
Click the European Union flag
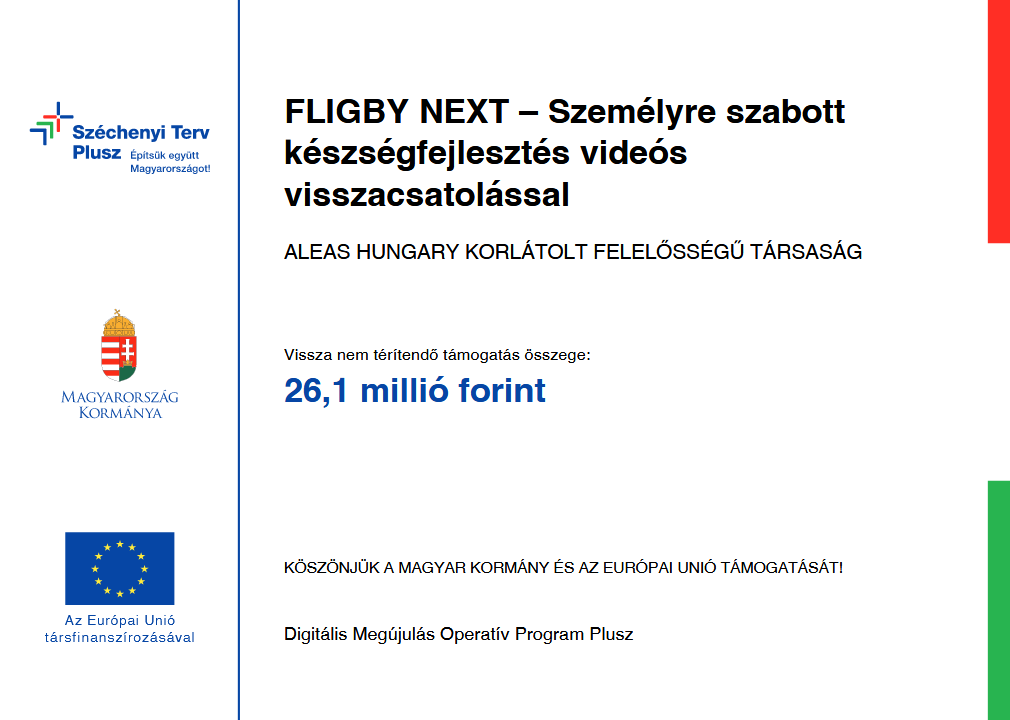pos(119,568)
